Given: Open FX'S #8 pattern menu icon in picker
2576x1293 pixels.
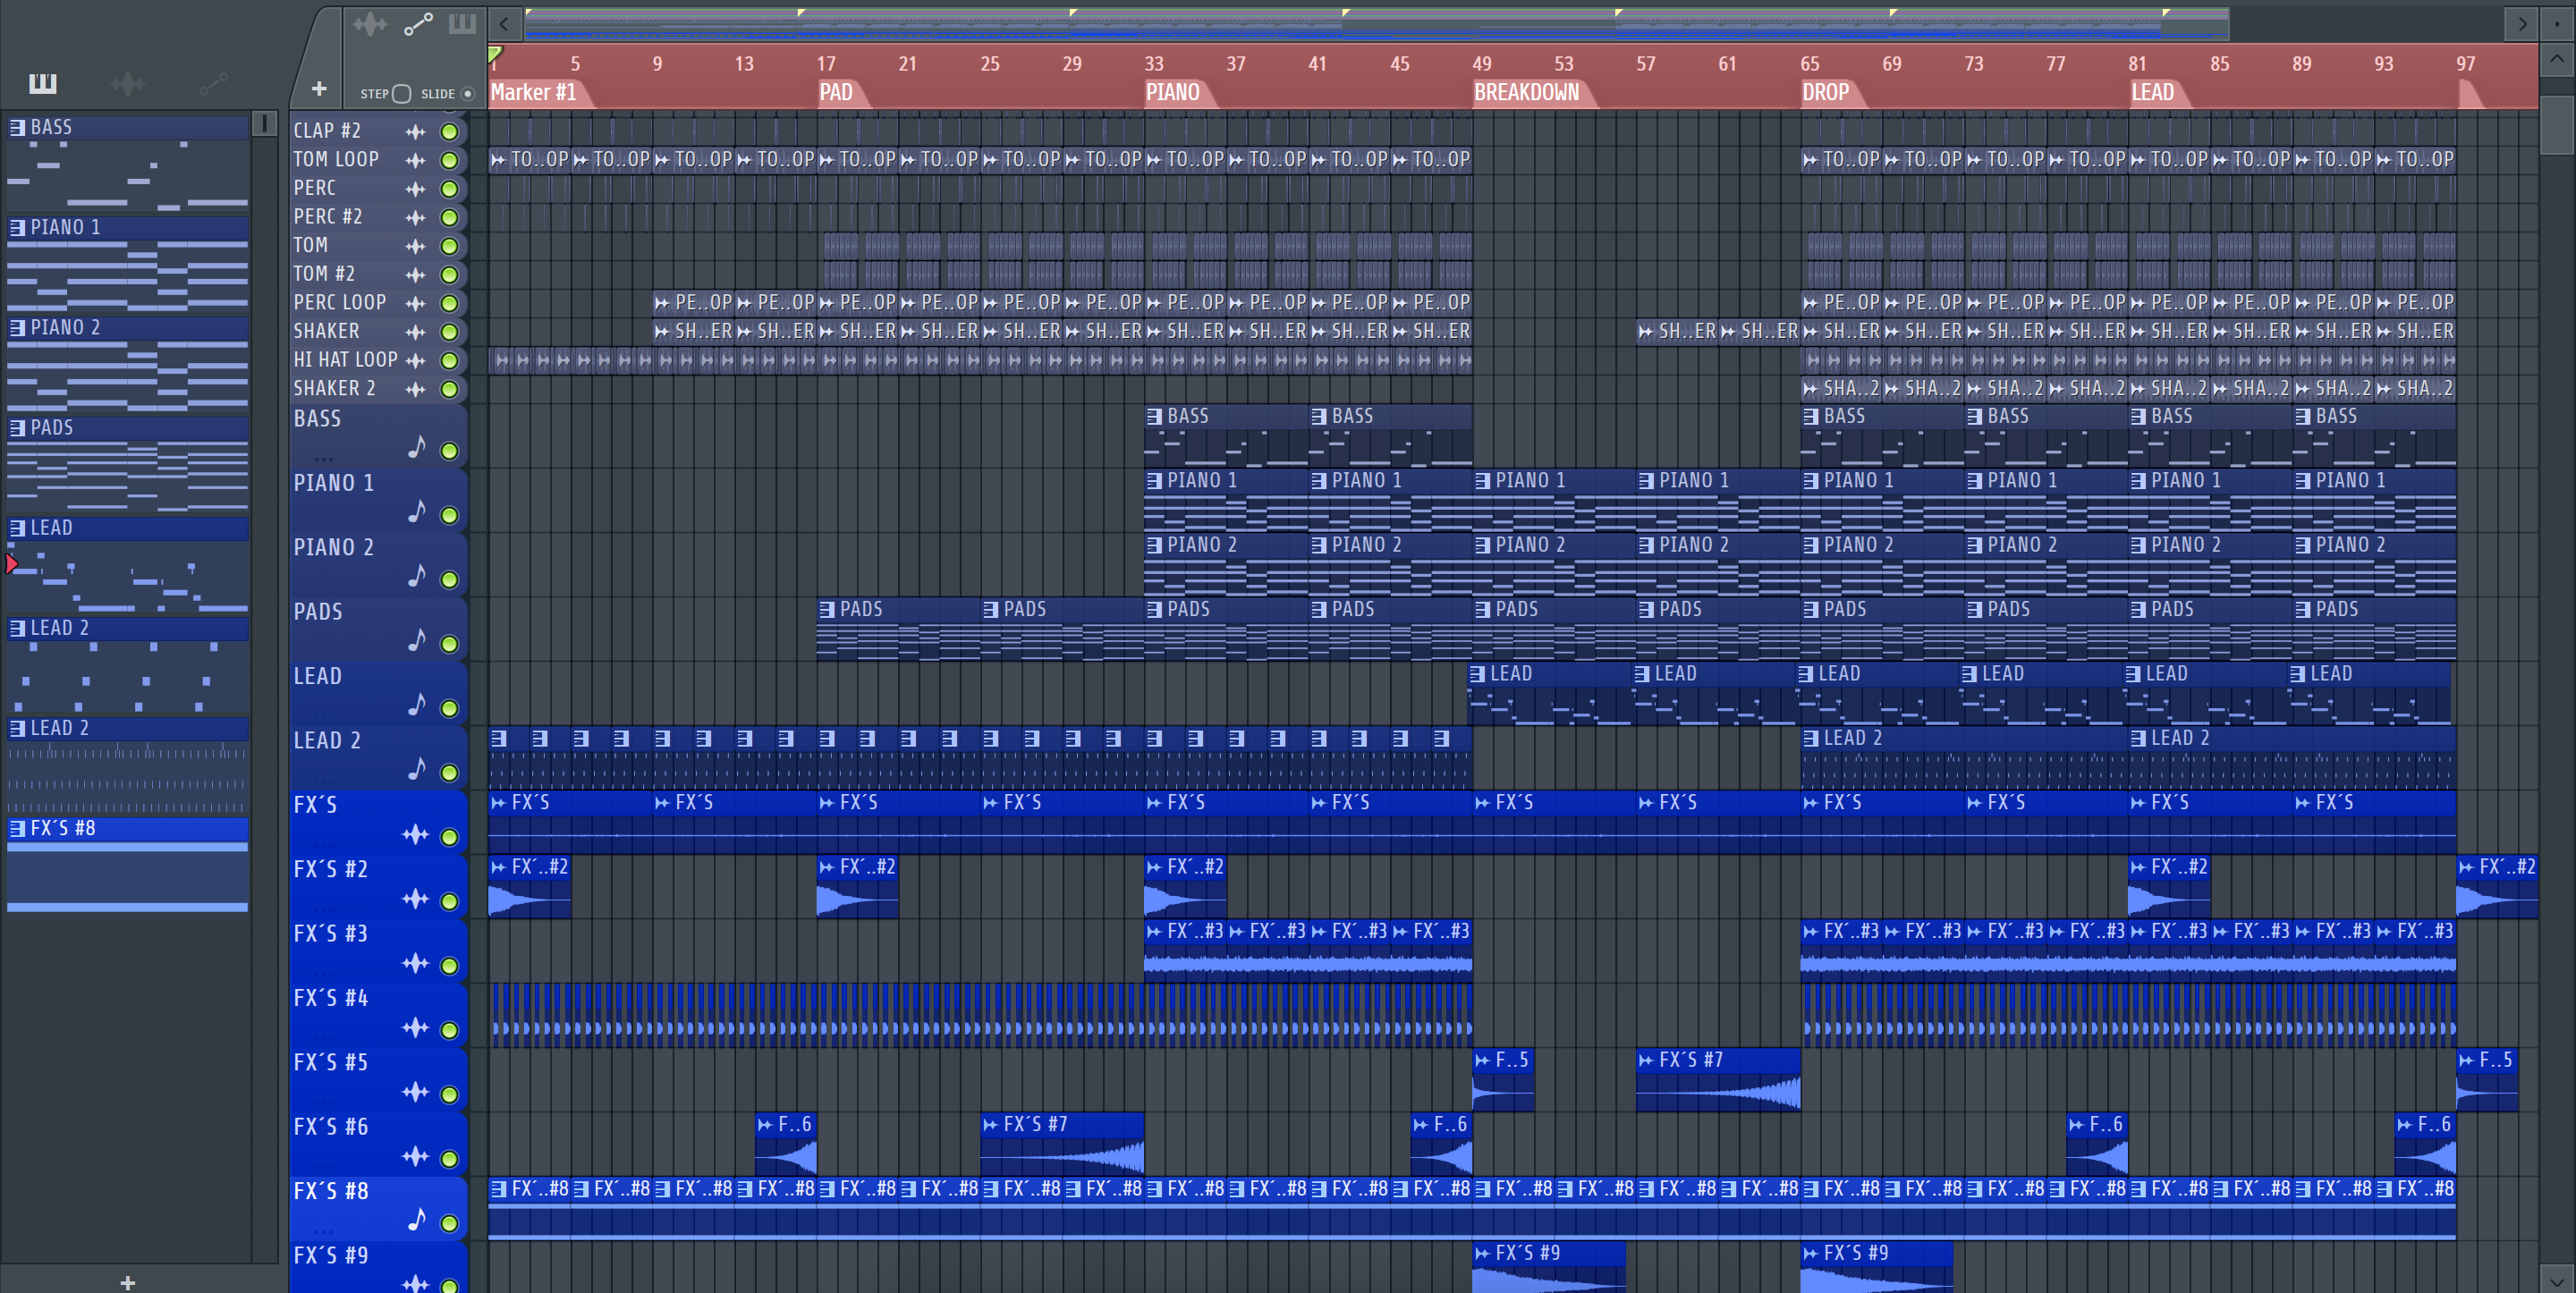Looking at the screenshot, I should coord(17,828).
